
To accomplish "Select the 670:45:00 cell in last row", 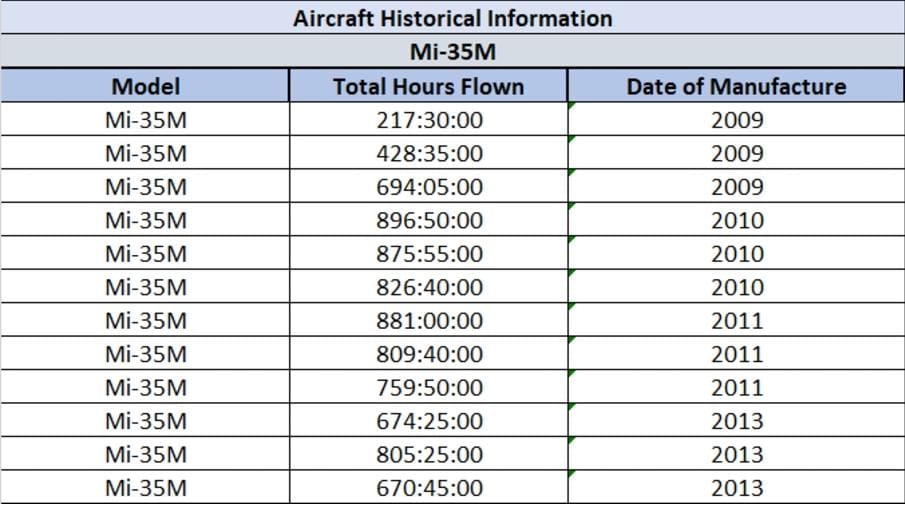I will coord(428,488).
